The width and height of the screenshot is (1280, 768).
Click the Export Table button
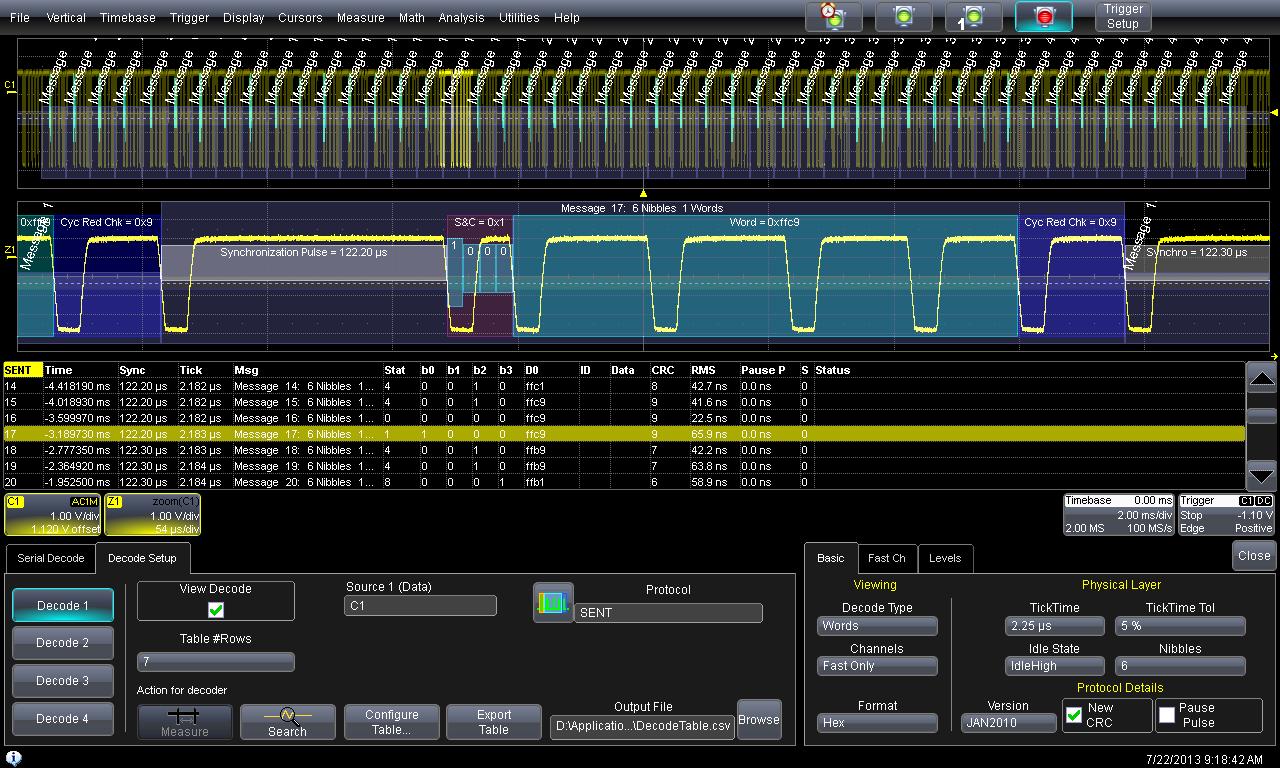(494, 722)
